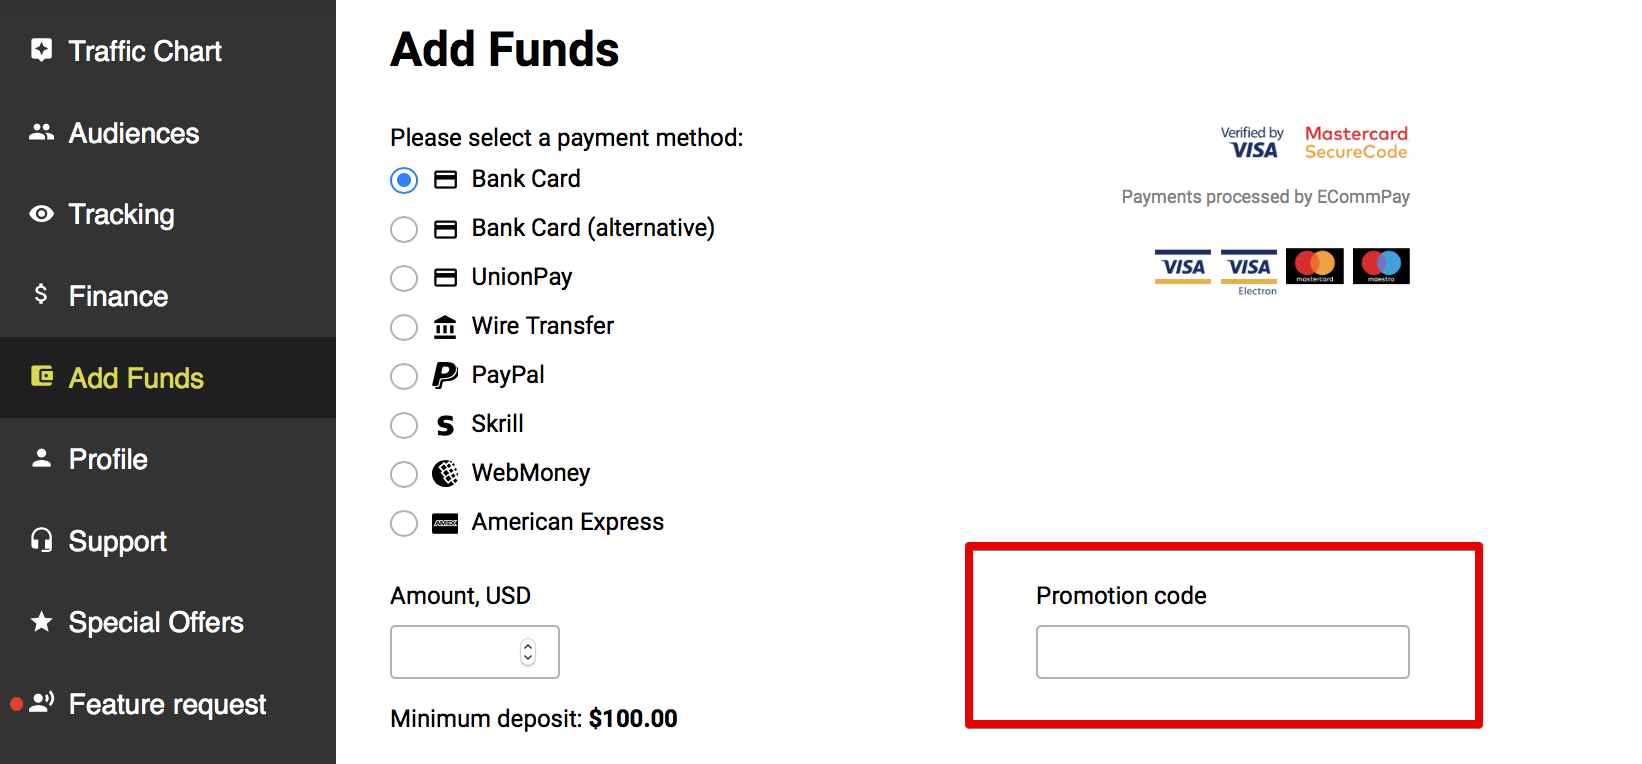Click the Add Funds wallet icon
The height and width of the screenshot is (764, 1642).
(x=42, y=376)
